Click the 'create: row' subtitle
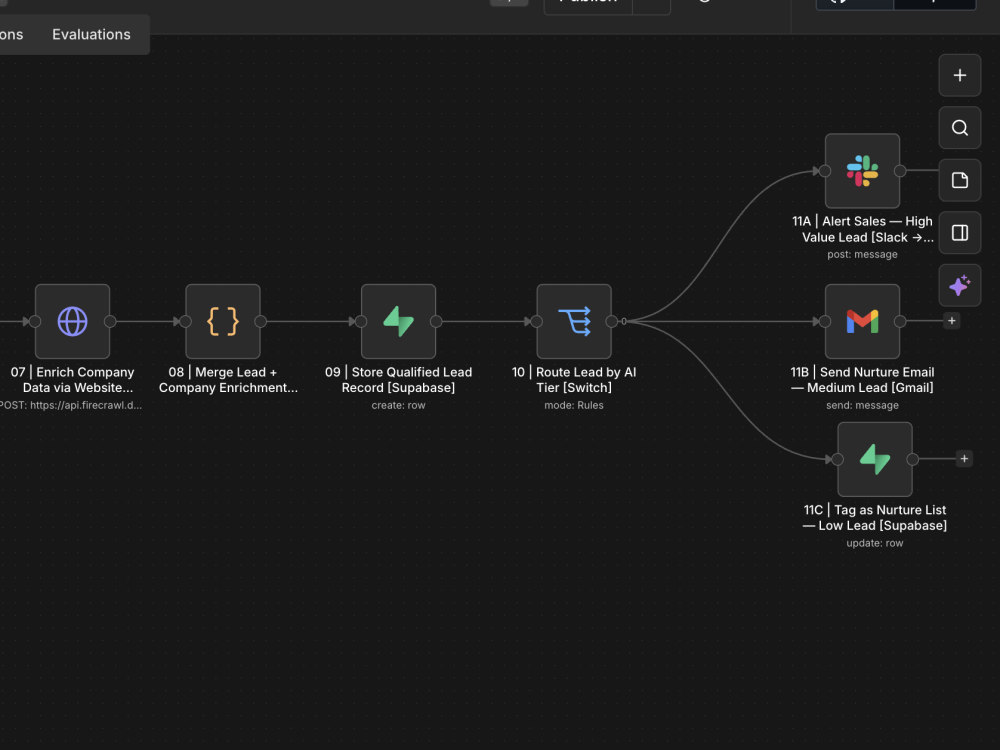1000x750 pixels. pos(399,405)
